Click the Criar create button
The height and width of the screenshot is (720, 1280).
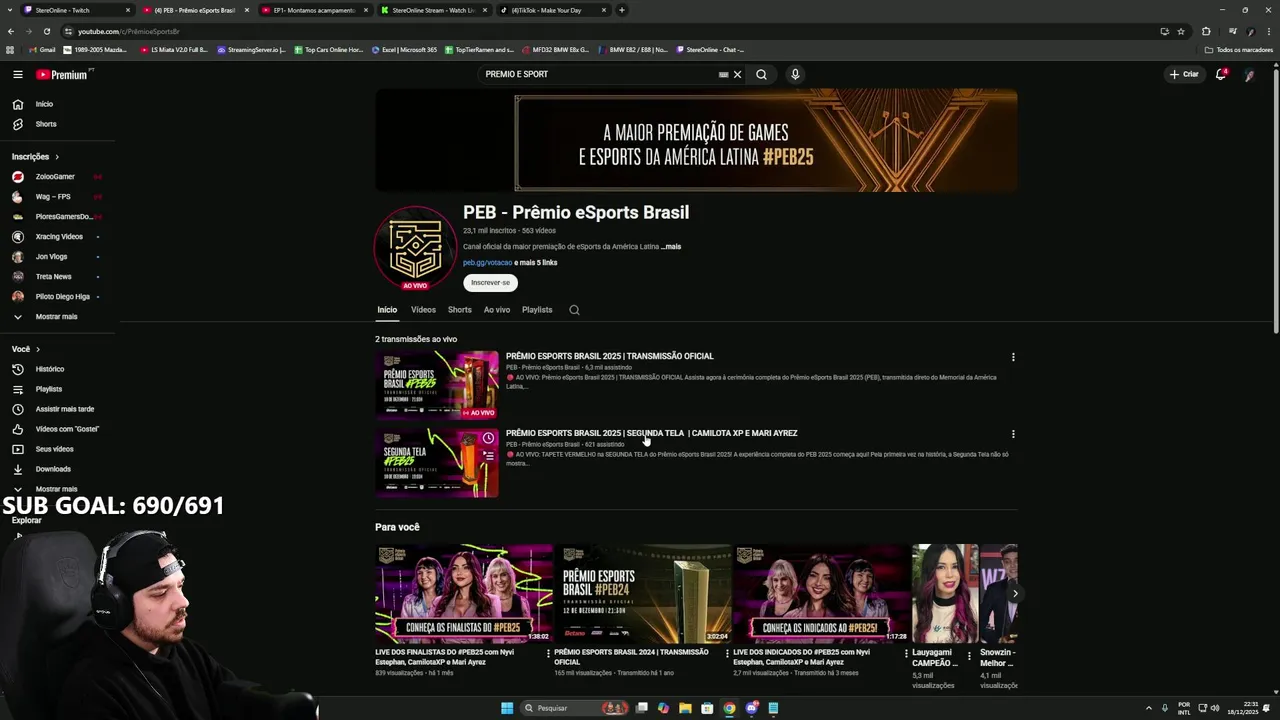coord(1184,74)
